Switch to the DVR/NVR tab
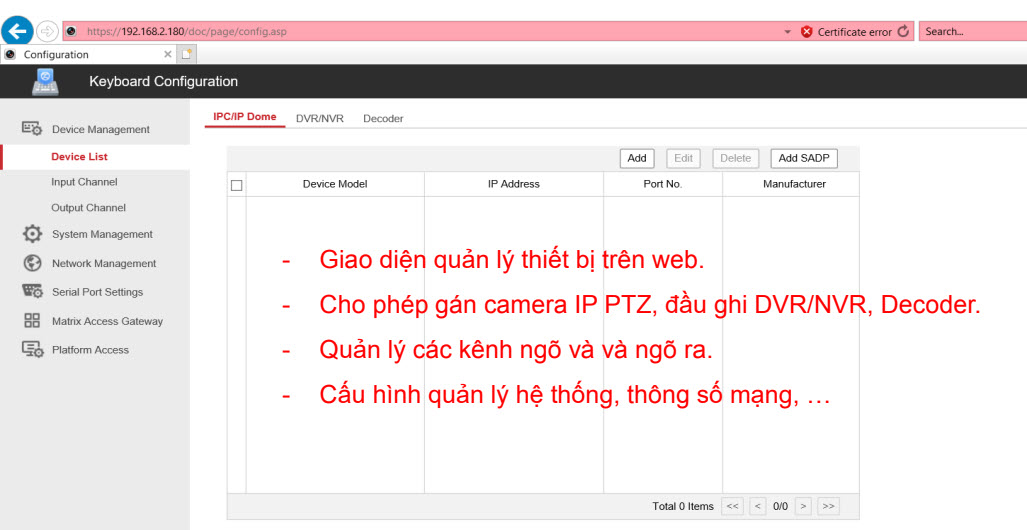Screen dimensions: 1027x530 pos(319,118)
